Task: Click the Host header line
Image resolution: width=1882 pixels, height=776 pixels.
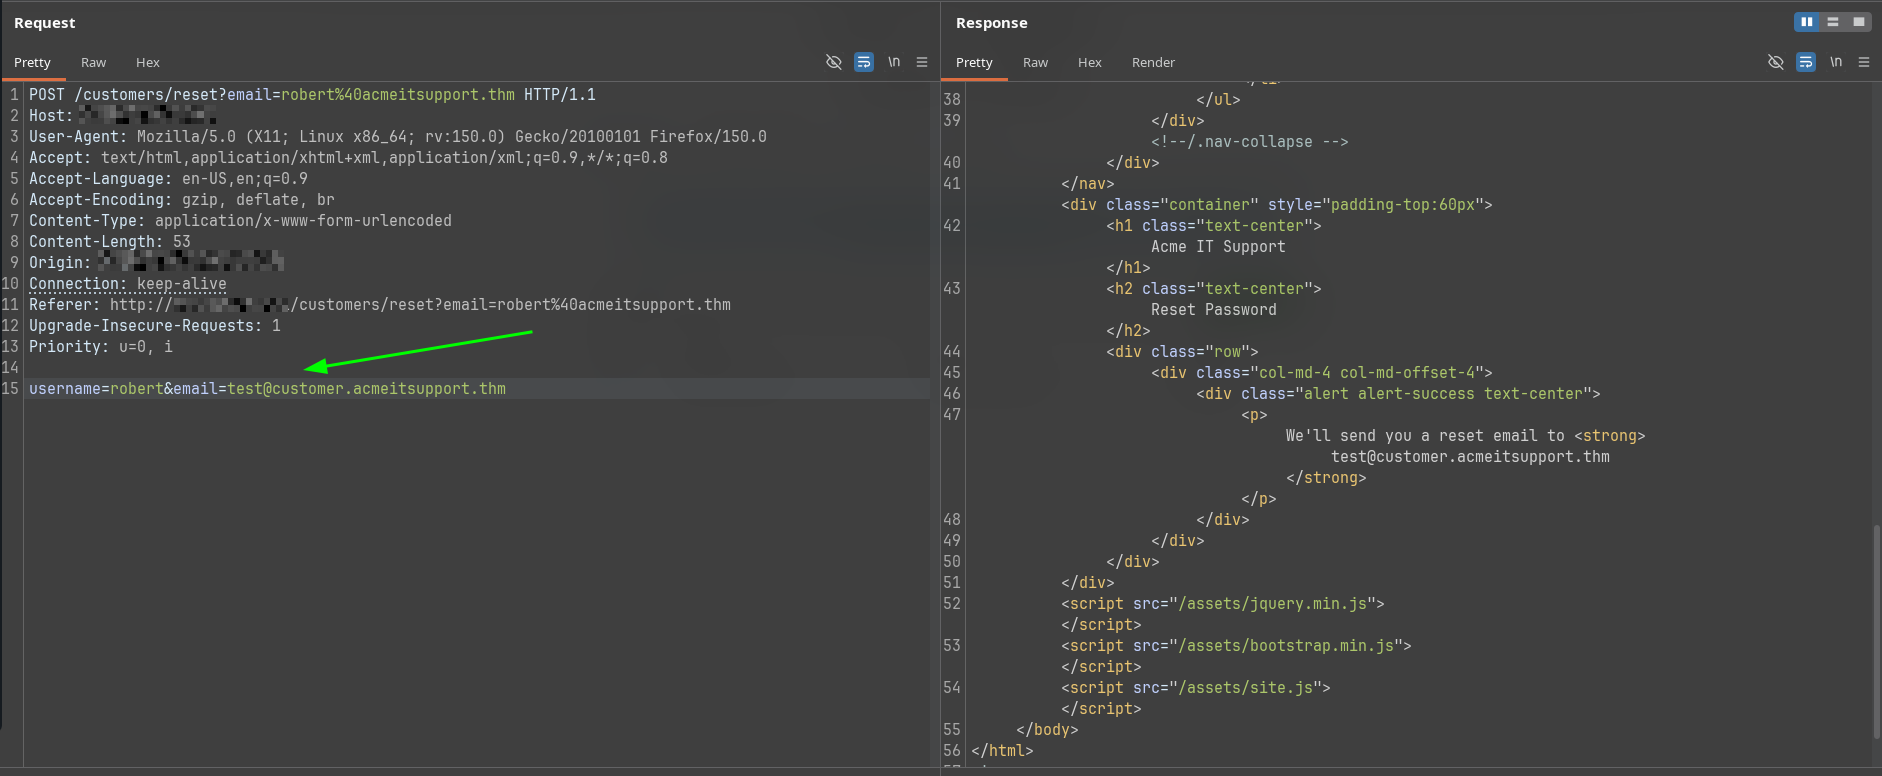Action: click(x=123, y=116)
